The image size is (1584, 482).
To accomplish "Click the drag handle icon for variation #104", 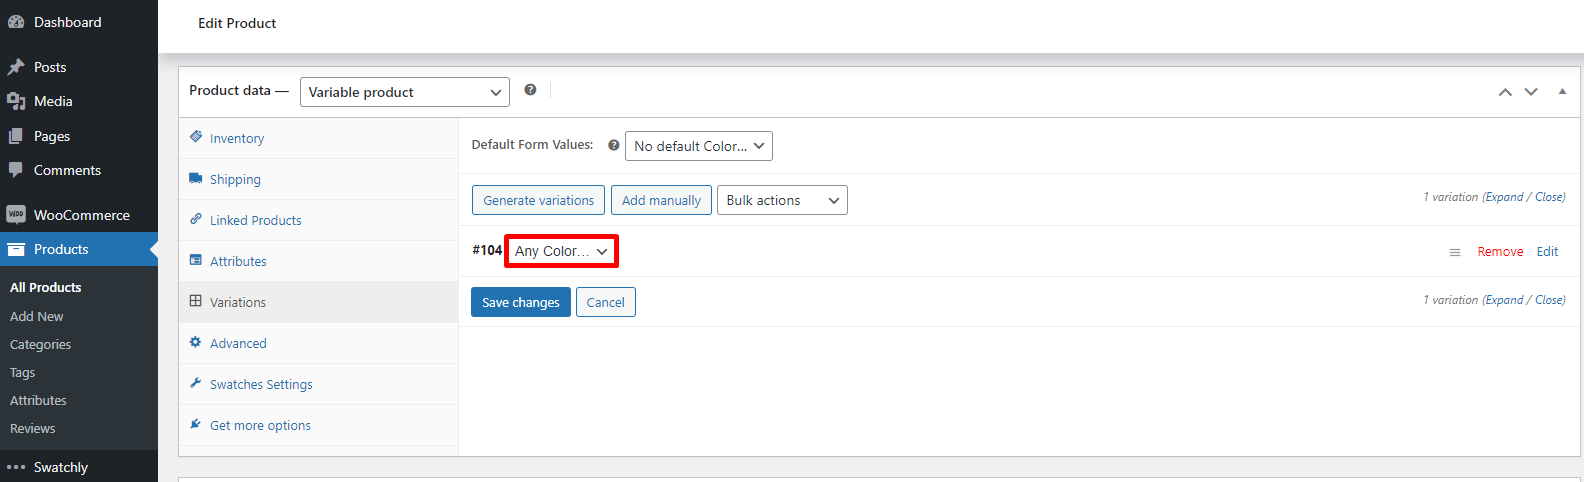I will [x=1455, y=252].
